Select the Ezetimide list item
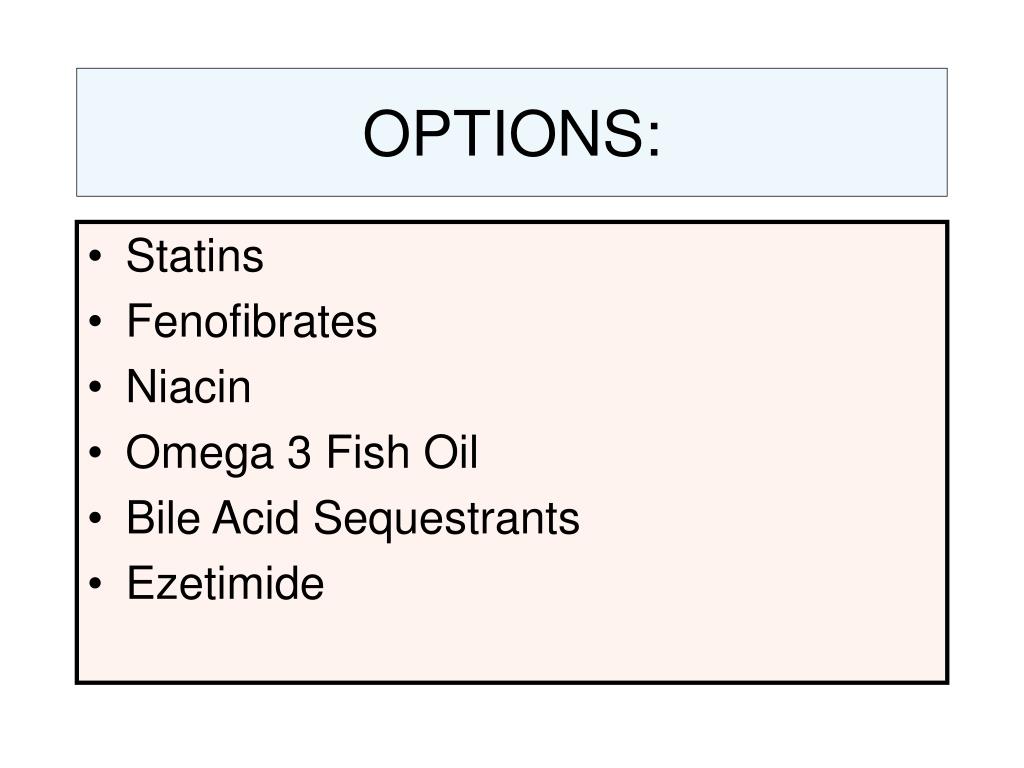The width and height of the screenshot is (1024, 768). [225, 583]
